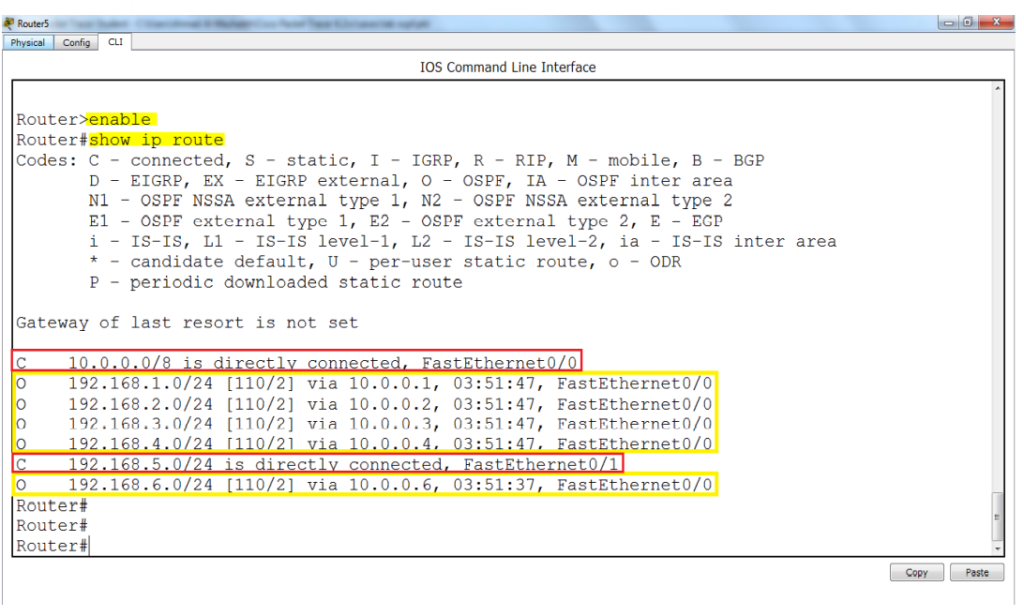Click the highlighted 'show ip route' command

[x=157, y=140]
